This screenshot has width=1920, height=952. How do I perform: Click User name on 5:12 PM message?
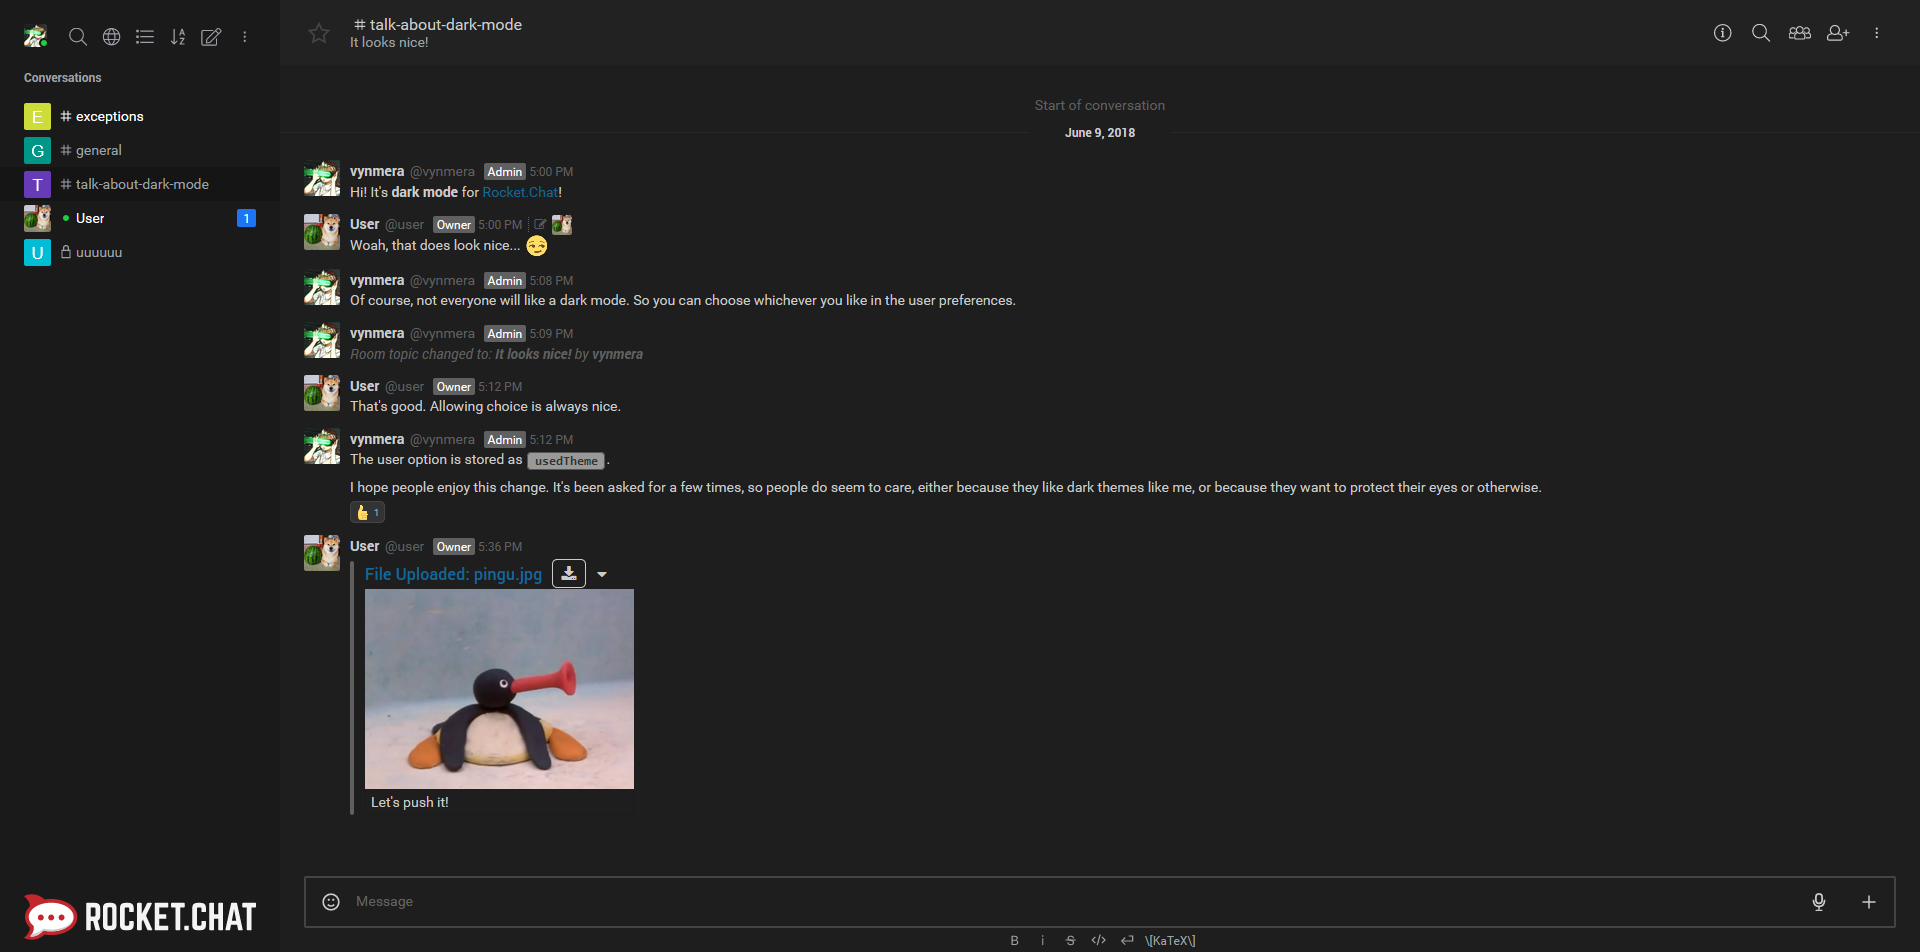[364, 386]
